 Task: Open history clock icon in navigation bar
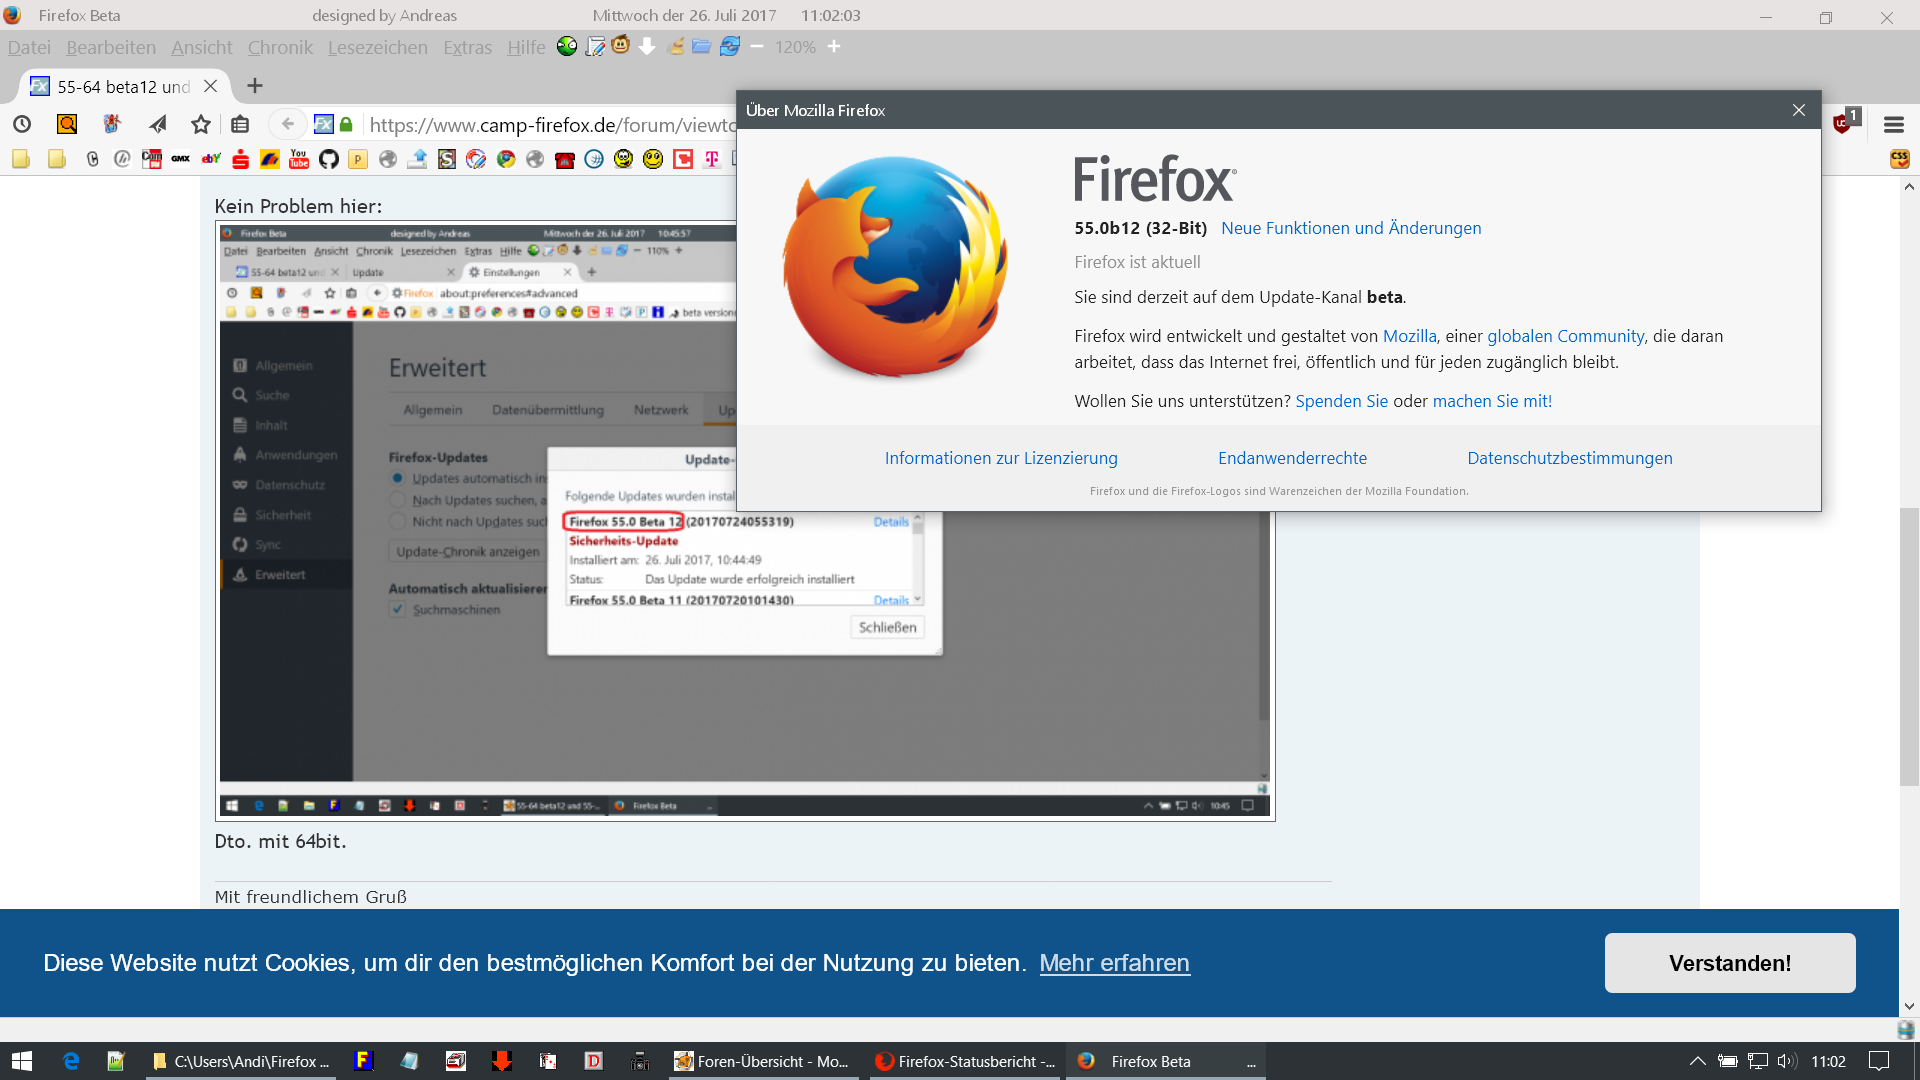(x=22, y=124)
